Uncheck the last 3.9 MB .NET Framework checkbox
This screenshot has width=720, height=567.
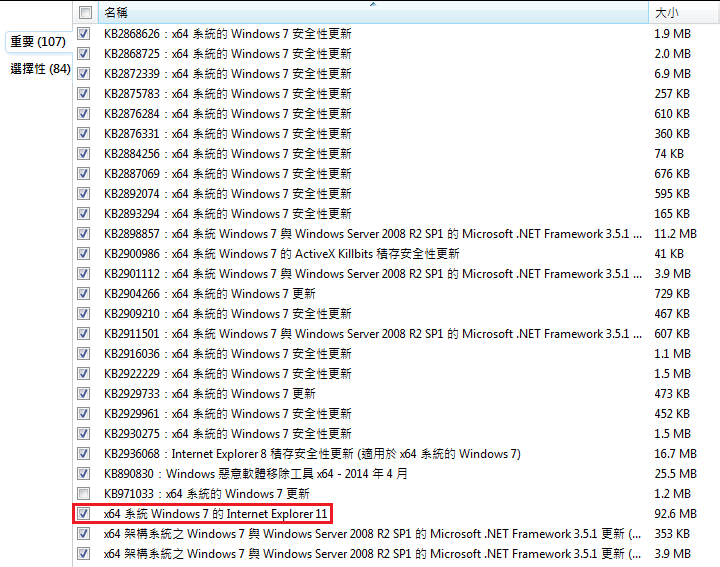[x=84, y=554]
